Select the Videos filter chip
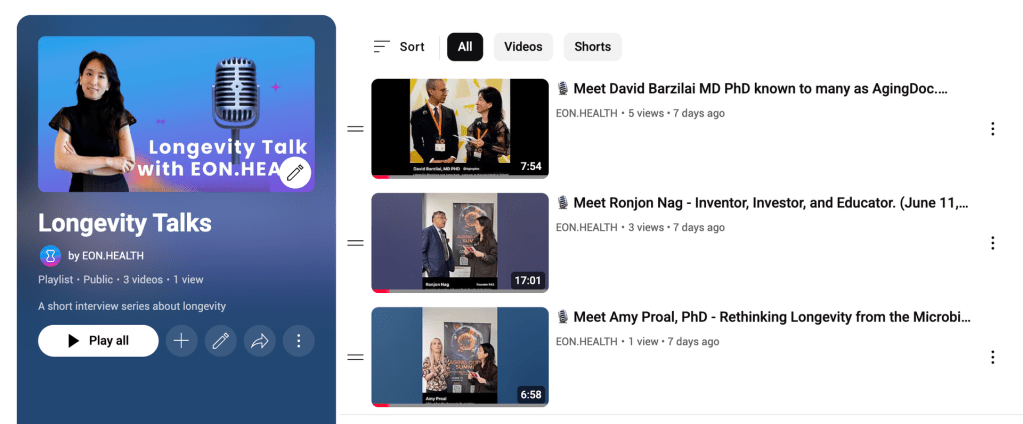1023x424 pixels. point(523,47)
